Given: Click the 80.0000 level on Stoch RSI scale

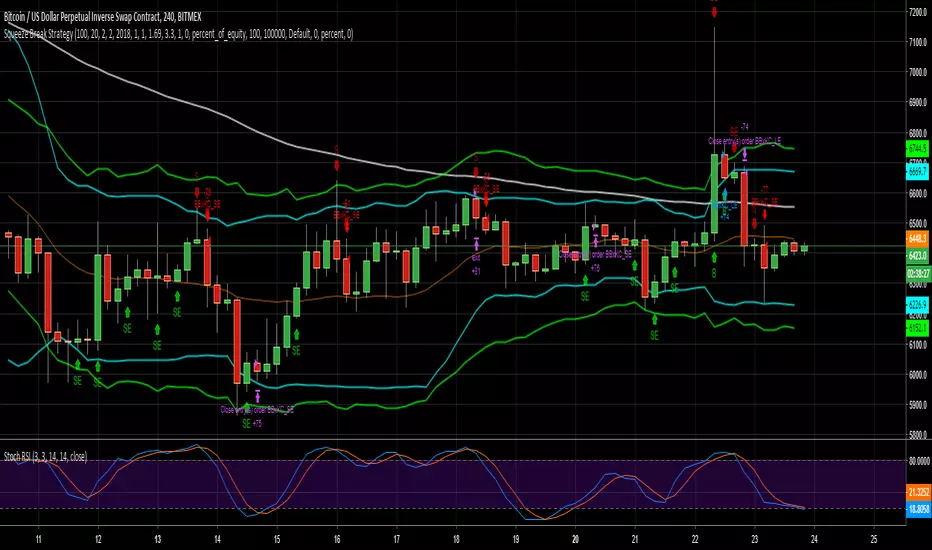Looking at the screenshot, I should point(918,461).
